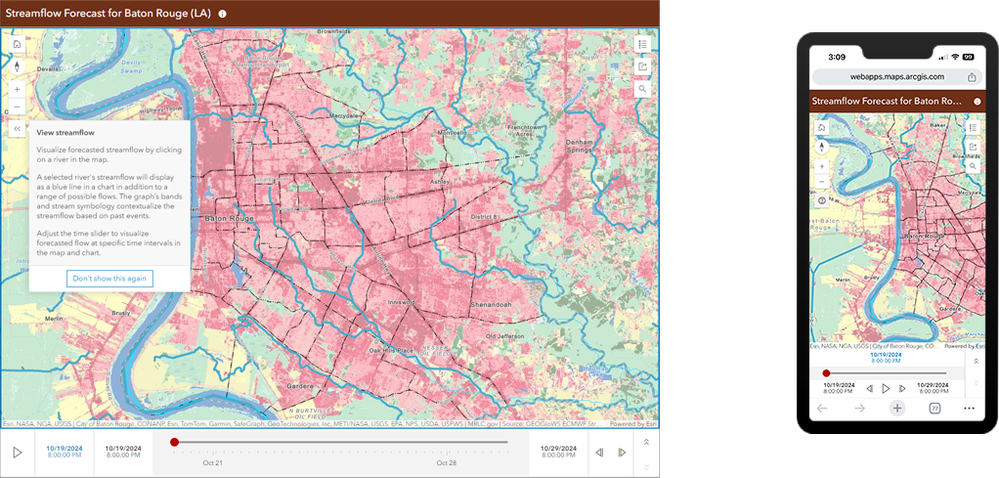Reset desktop map orientation with compass button
The height and width of the screenshot is (478, 999).
[x=17, y=66]
